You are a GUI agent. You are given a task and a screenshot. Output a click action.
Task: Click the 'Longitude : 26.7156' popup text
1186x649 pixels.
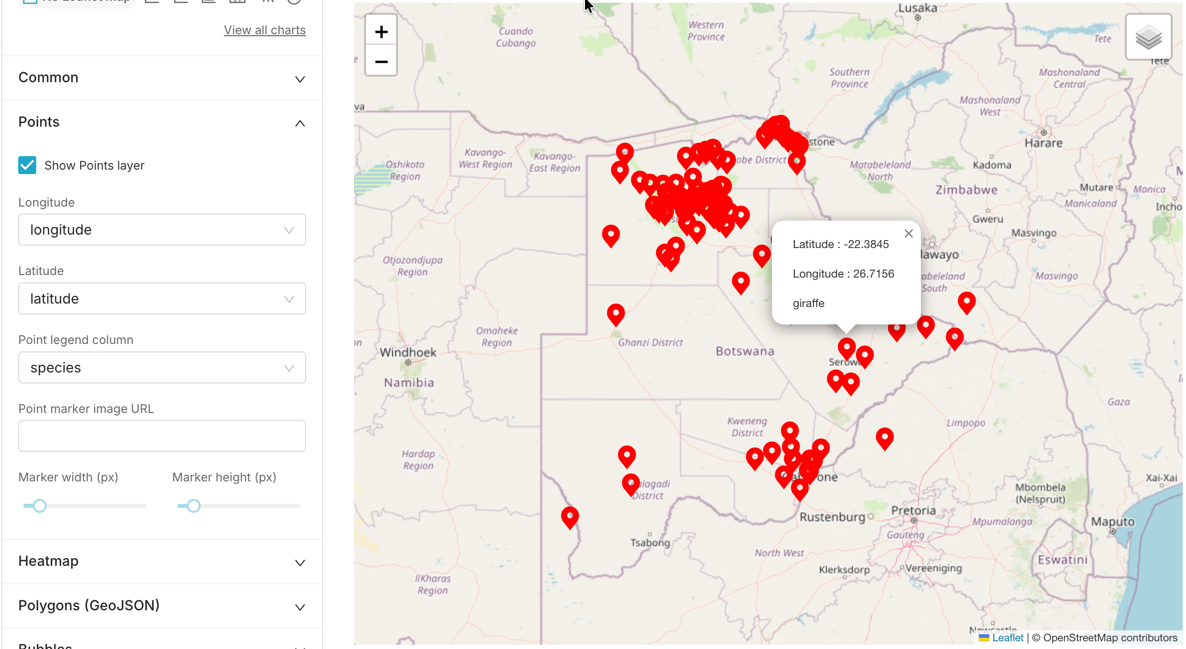843,274
